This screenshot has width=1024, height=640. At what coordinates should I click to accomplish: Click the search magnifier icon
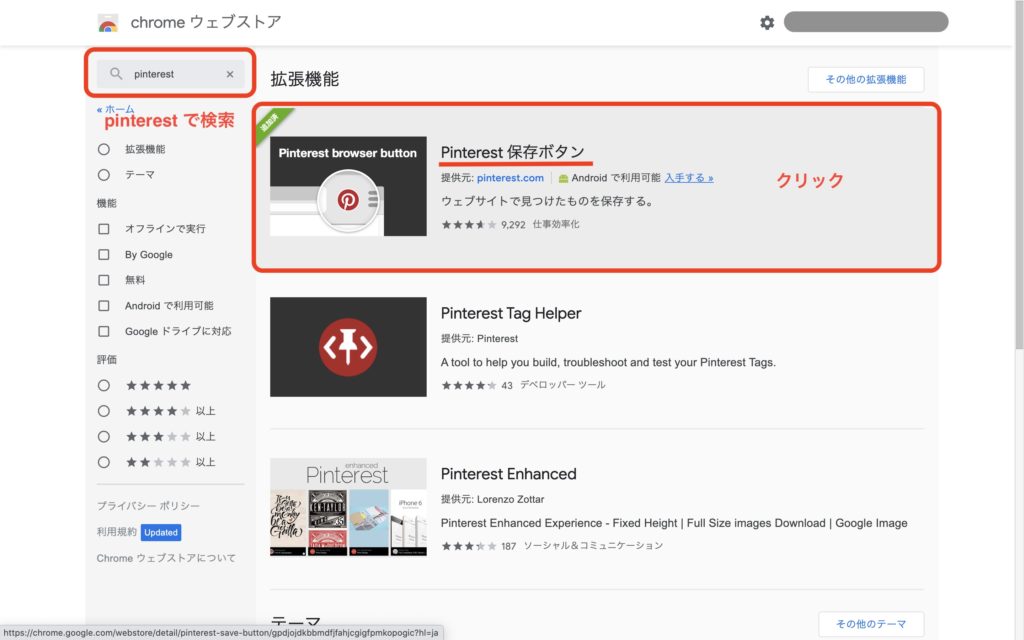(x=116, y=74)
